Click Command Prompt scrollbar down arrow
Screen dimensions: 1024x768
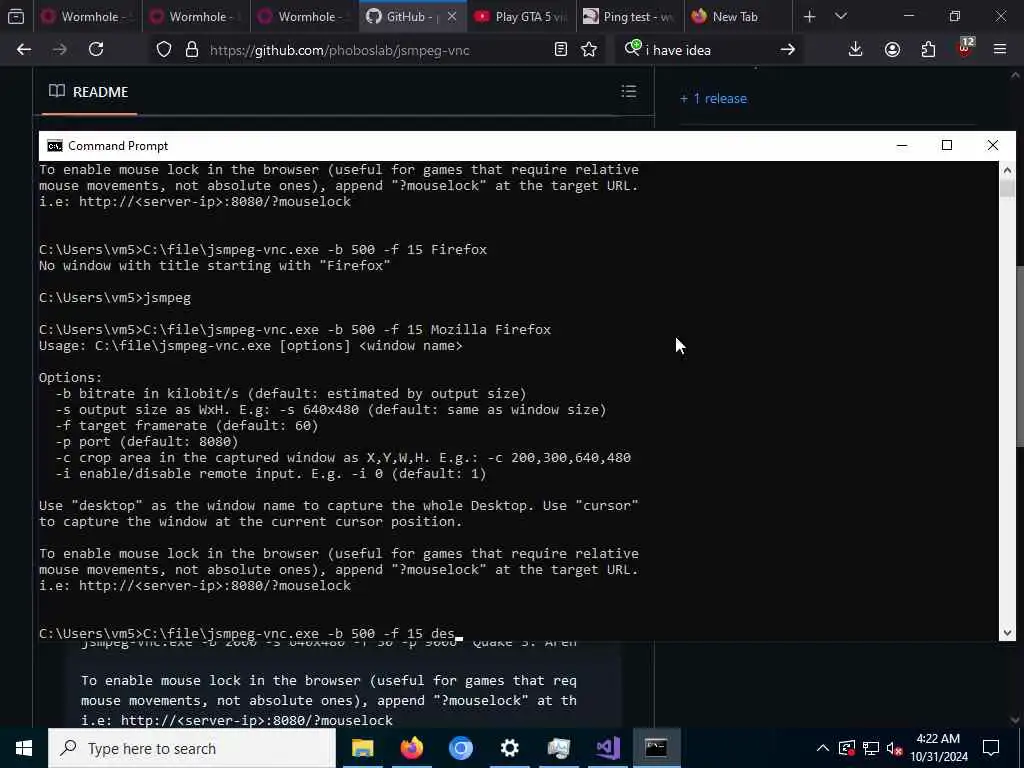[x=1007, y=632]
